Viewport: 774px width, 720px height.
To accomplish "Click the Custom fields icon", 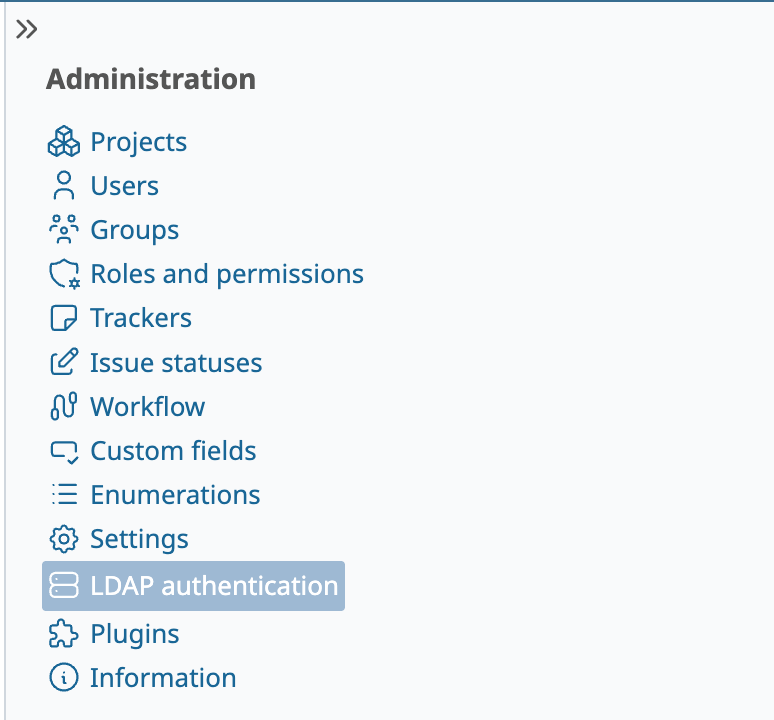I will 64,451.
